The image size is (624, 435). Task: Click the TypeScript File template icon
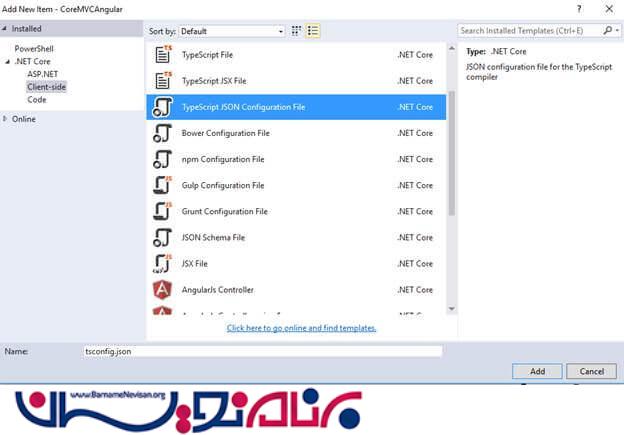point(163,55)
